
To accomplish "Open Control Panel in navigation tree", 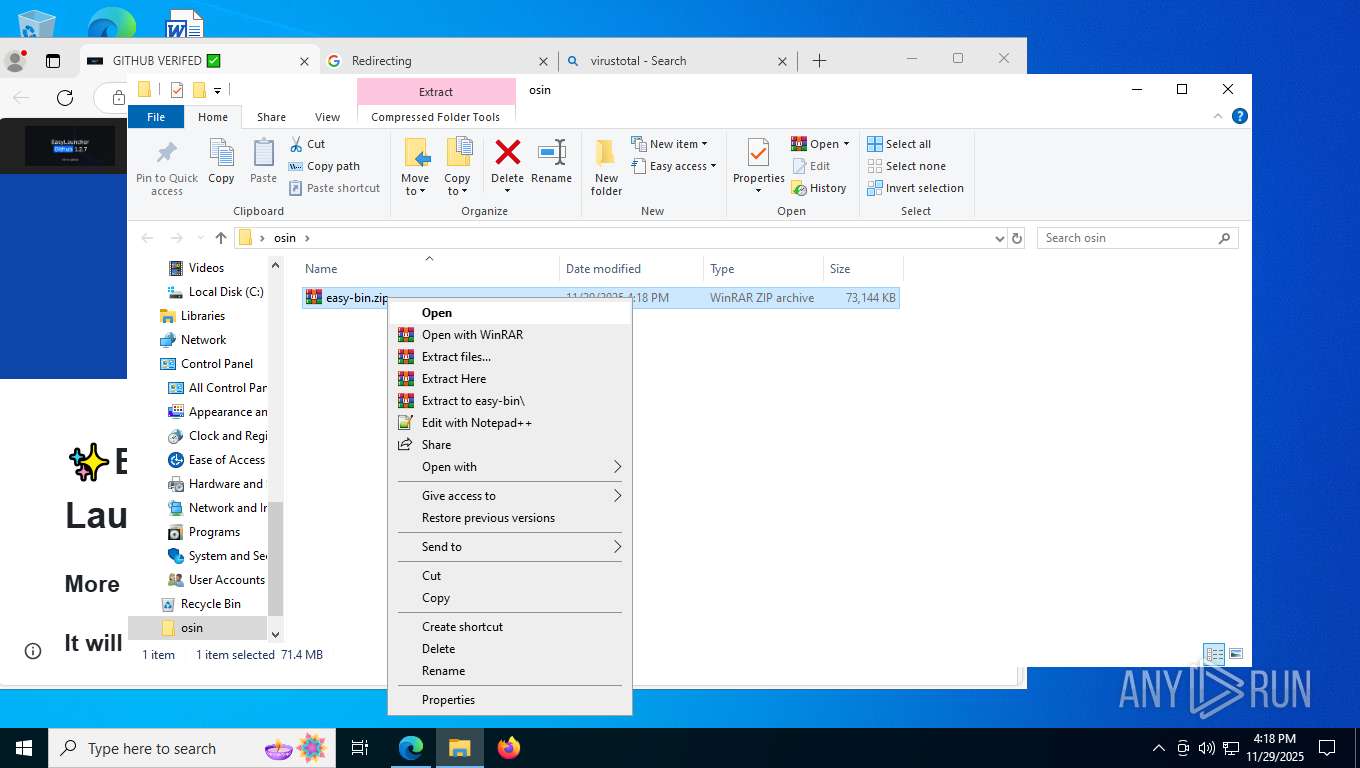I will pos(207,364).
